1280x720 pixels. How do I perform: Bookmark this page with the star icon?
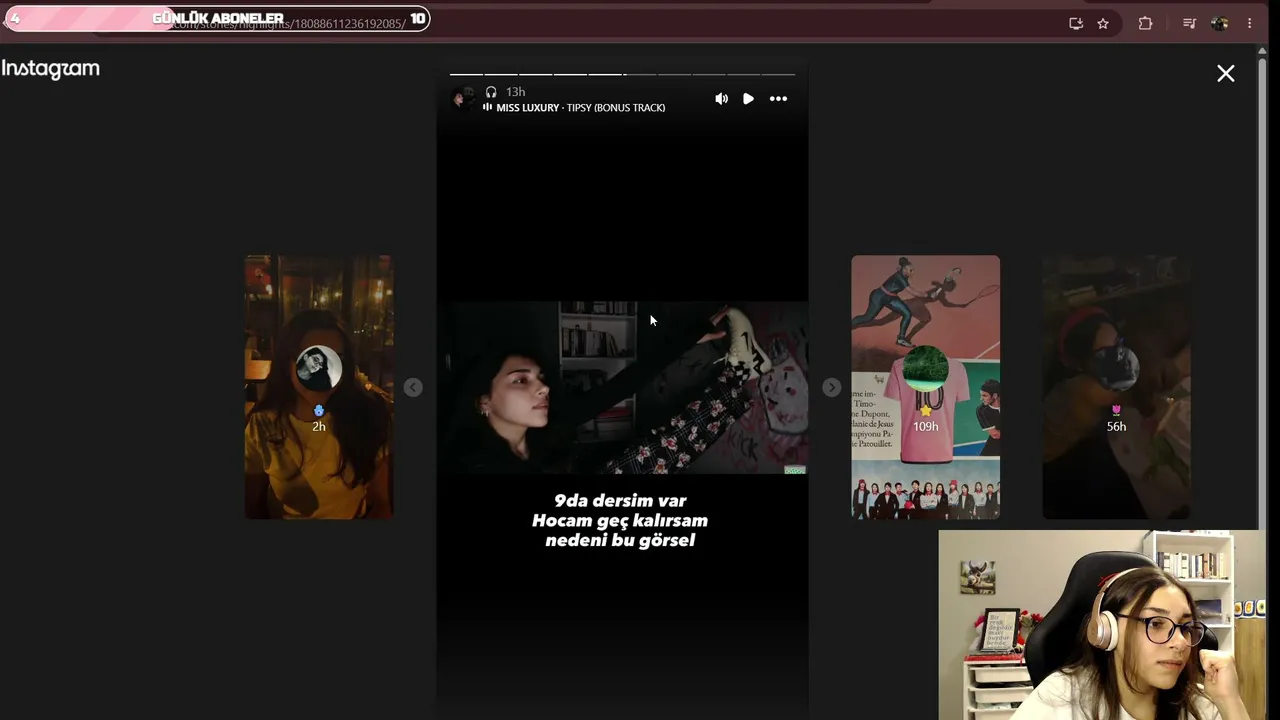(1103, 23)
